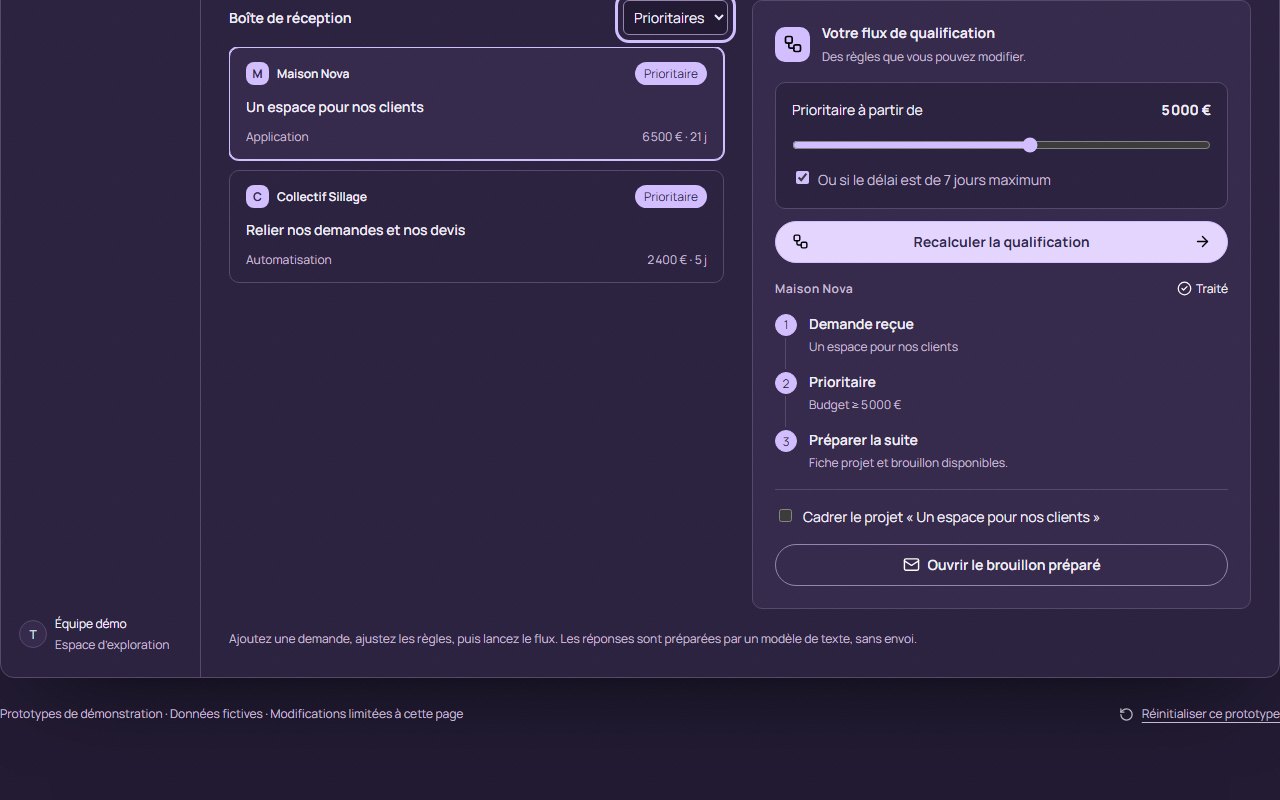Click the "Budget ≥ 5000 €" rule text
Viewport: 1280px width, 800px height.
855,405
